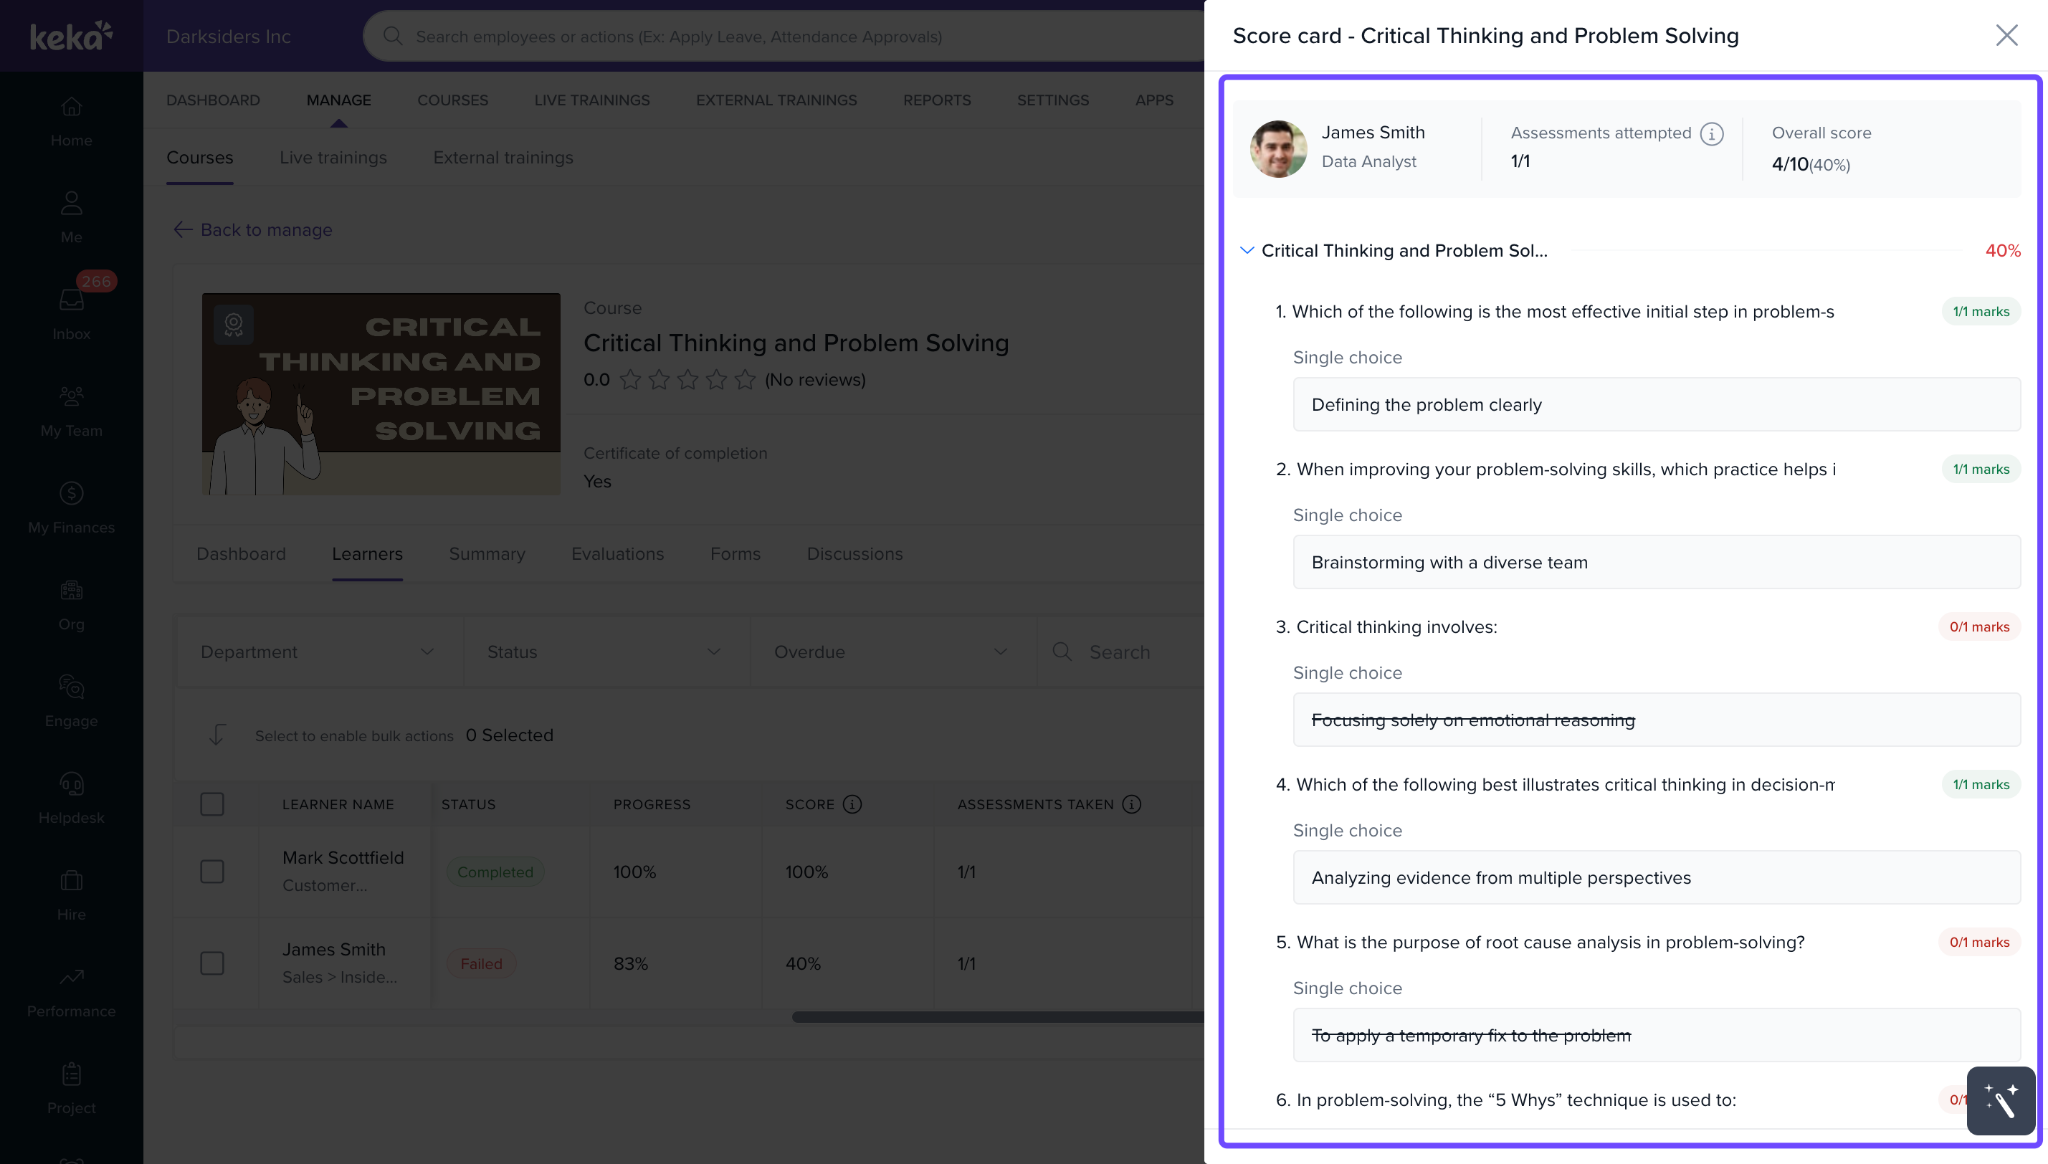This screenshot has height=1164, width=2048.
Task: Click the Back to manage link
Action: pyautogui.click(x=253, y=230)
